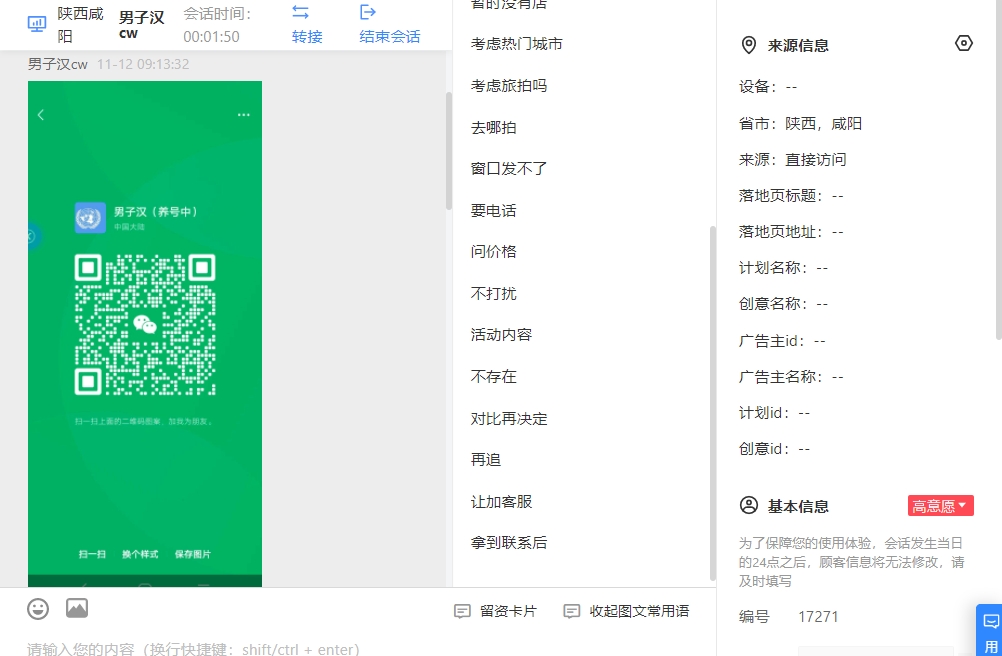Click the back arrow in the QR screenshot
Image resolution: width=1002 pixels, height=656 pixels.
41,115
